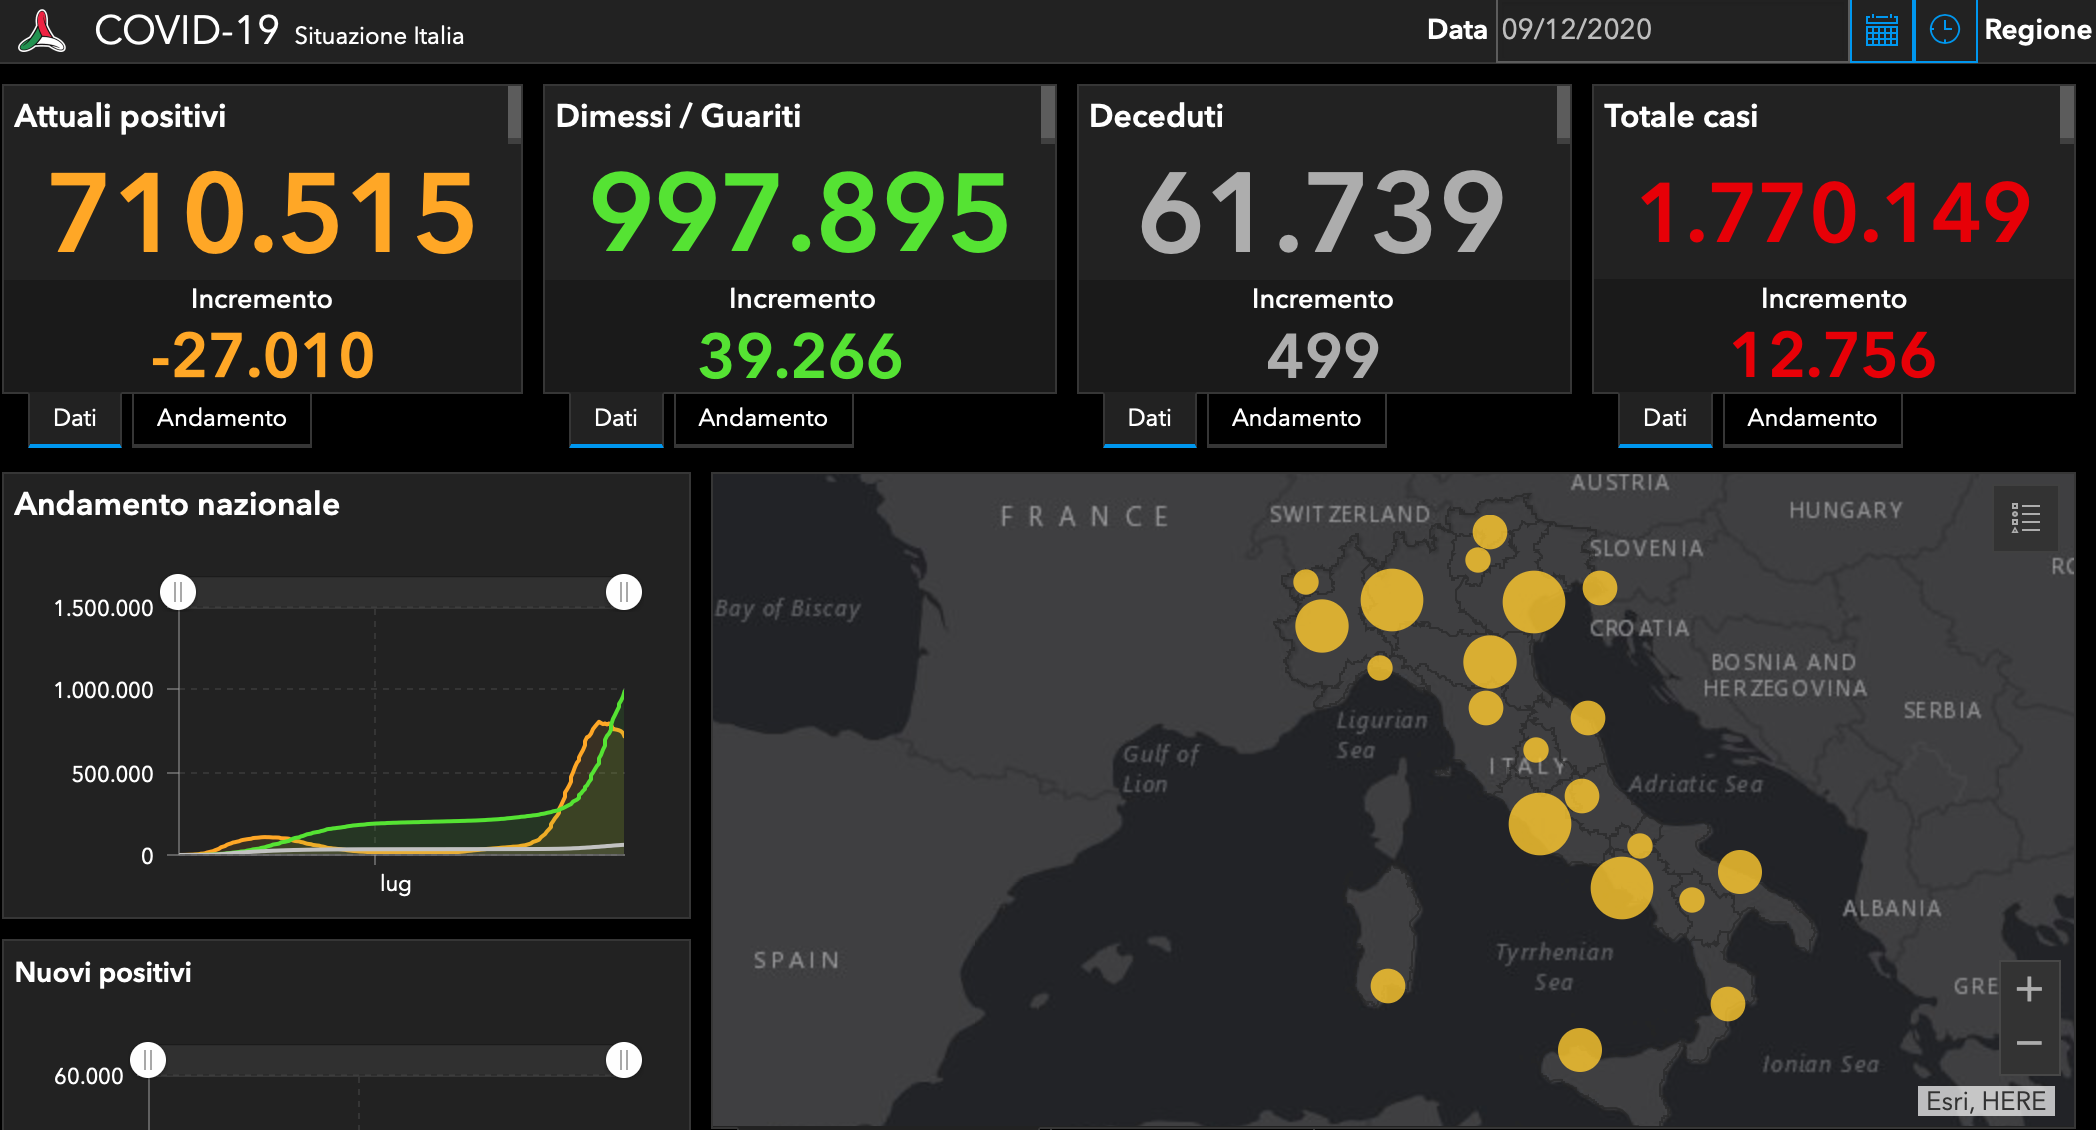This screenshot has width=2096, height=1130.
Task: Click the Attuali positivi panel scrollbar
Action: click(x=514, y=113)
